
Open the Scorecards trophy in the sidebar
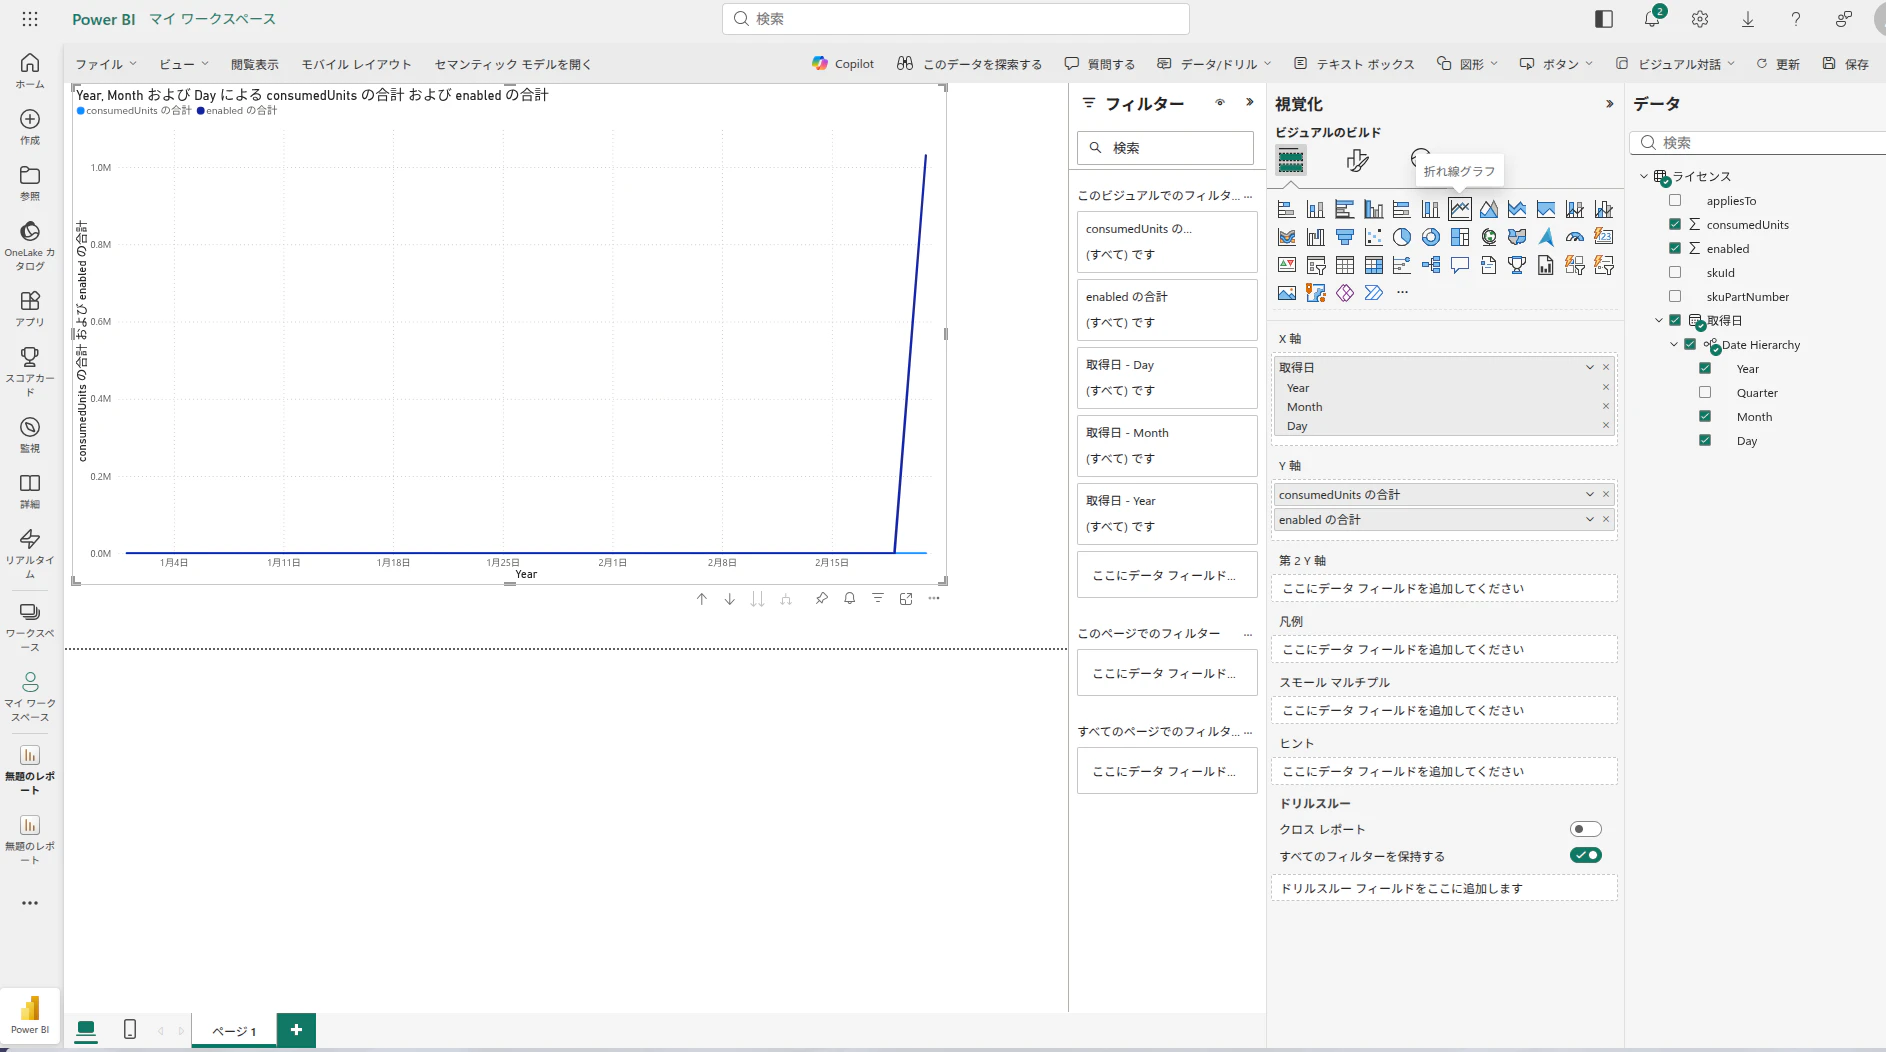point(30,370)
